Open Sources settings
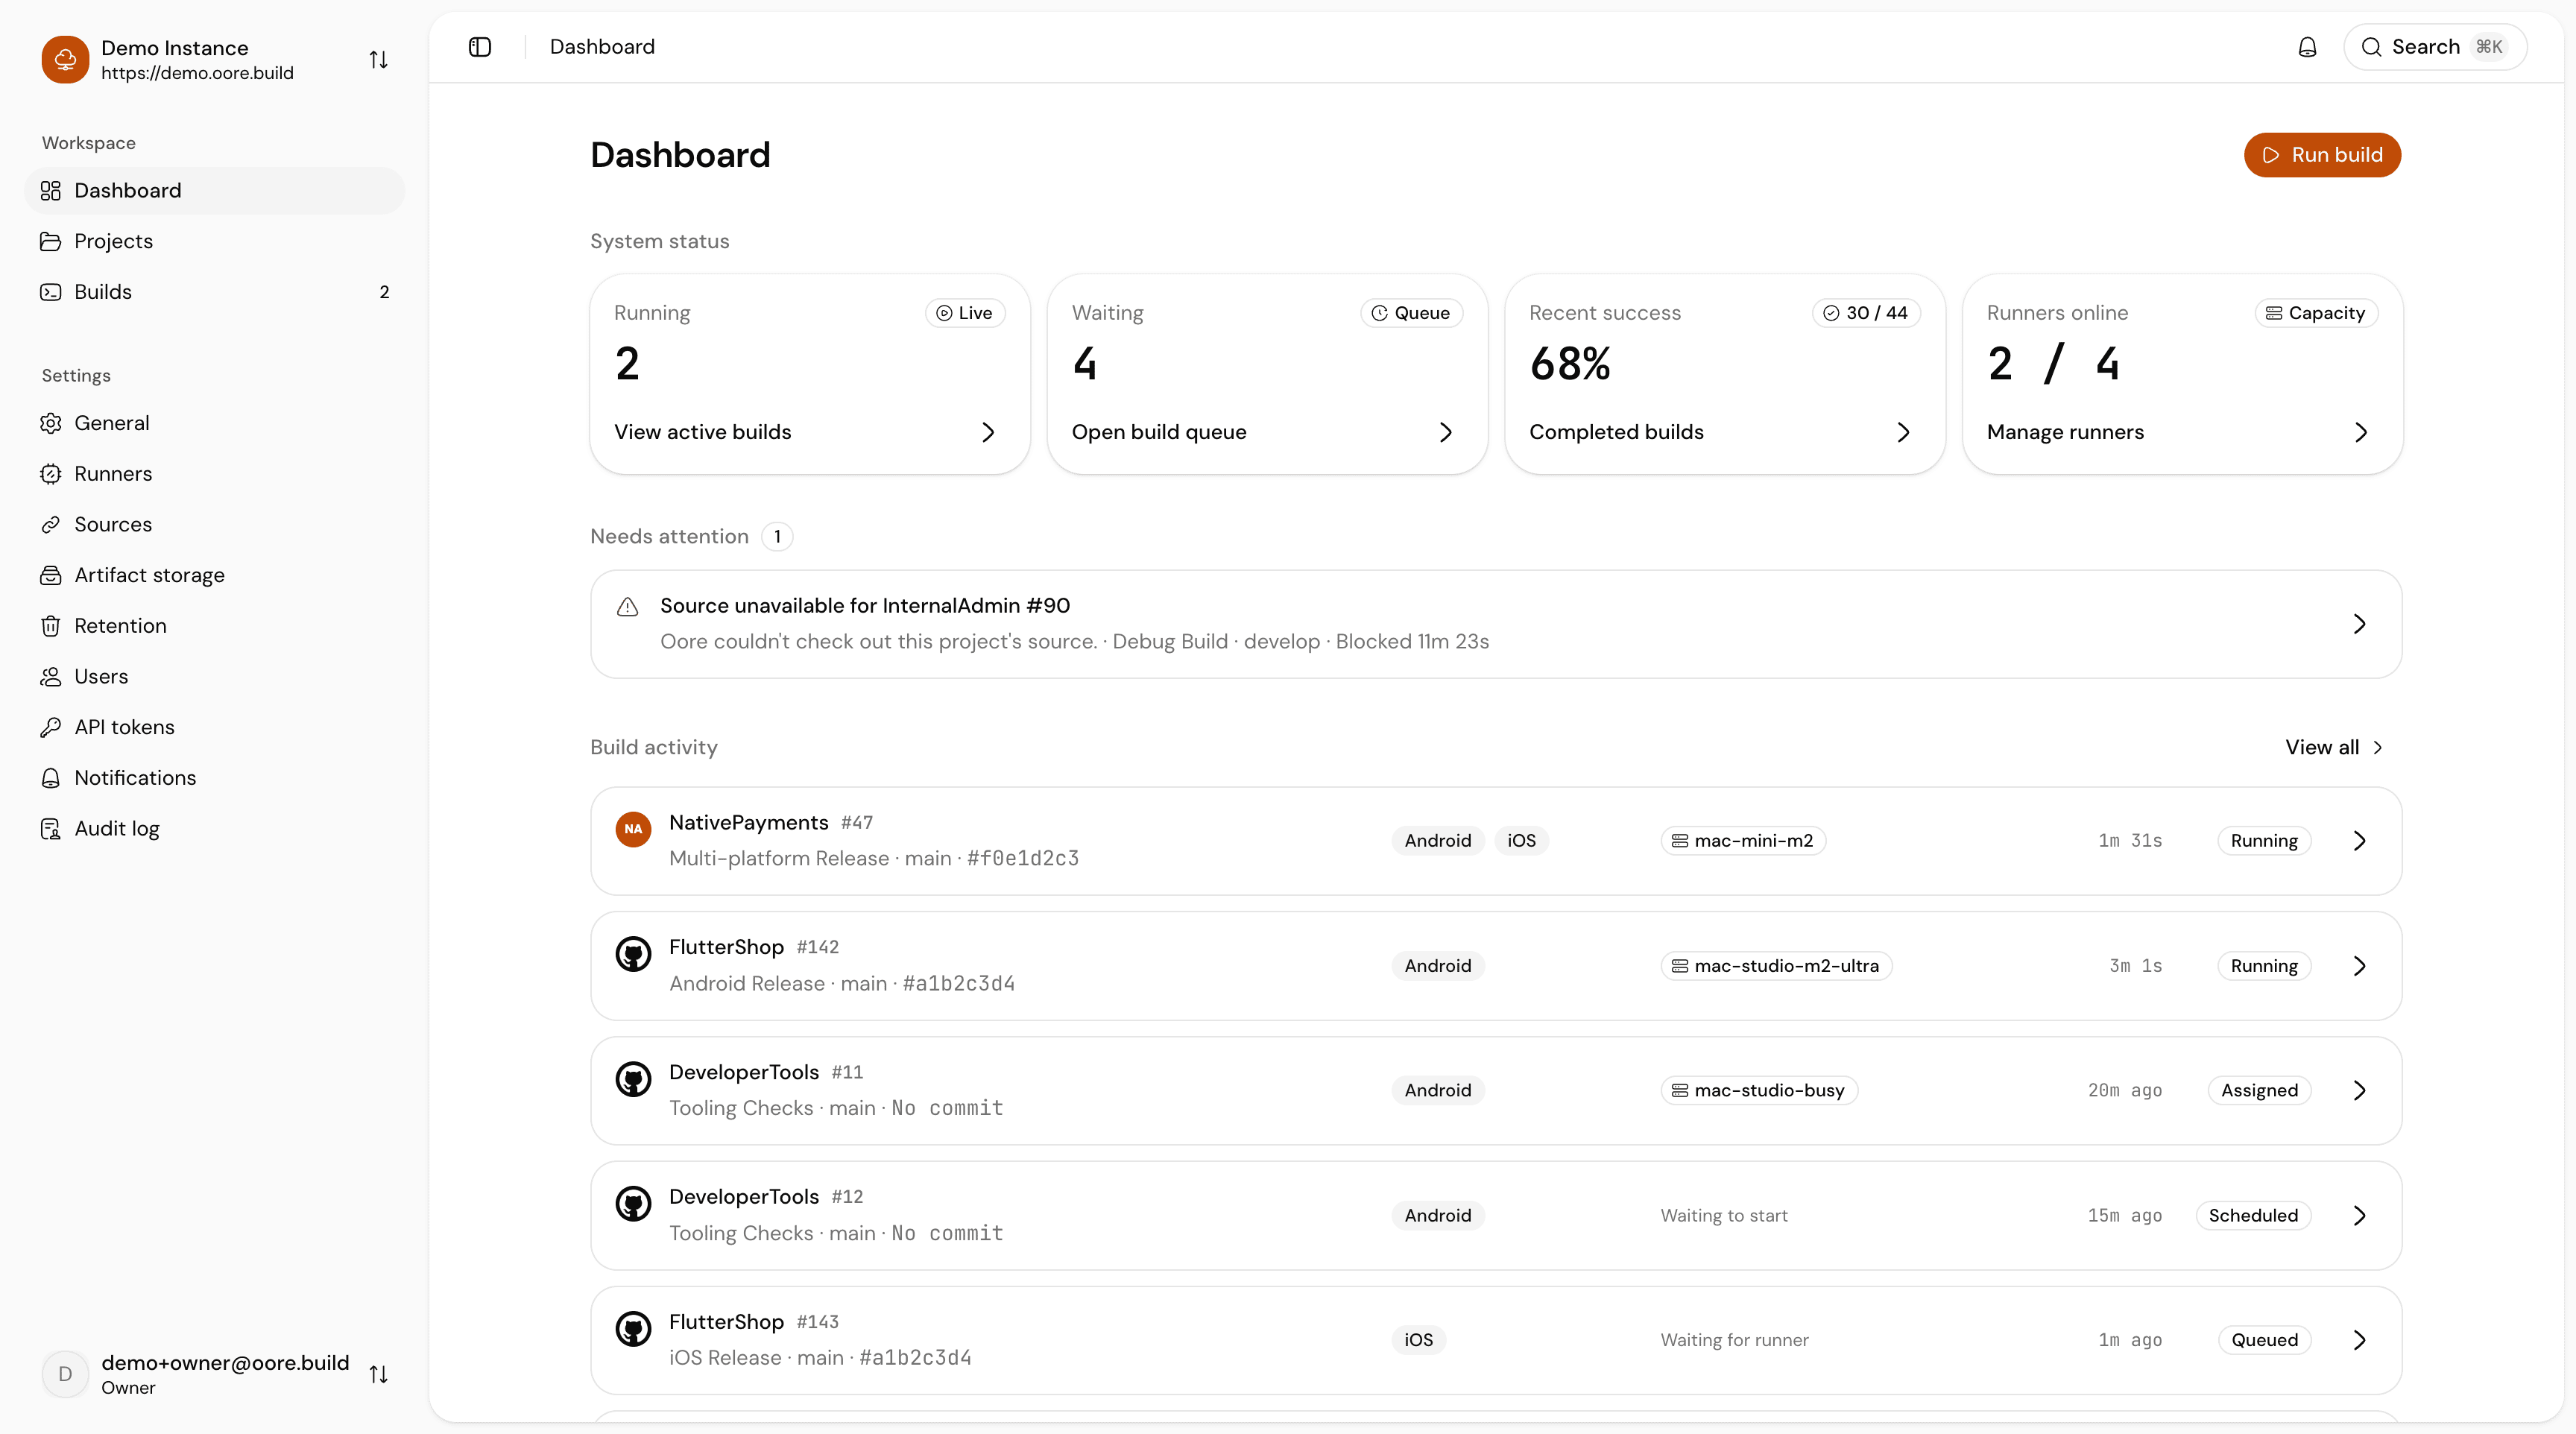 coord(214,524)
